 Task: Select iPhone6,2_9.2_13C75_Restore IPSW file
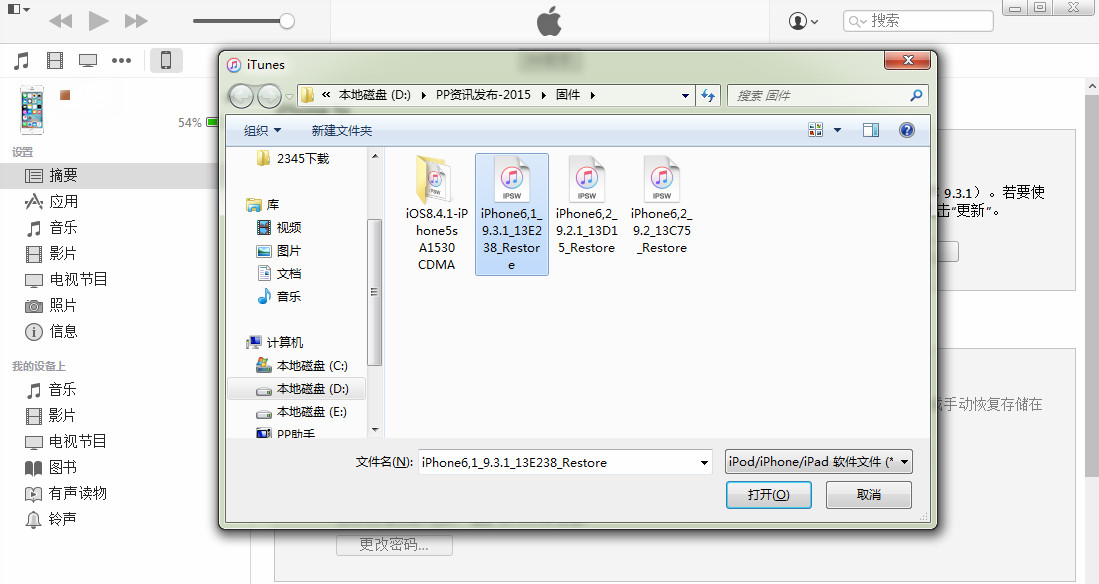[662, 206]
